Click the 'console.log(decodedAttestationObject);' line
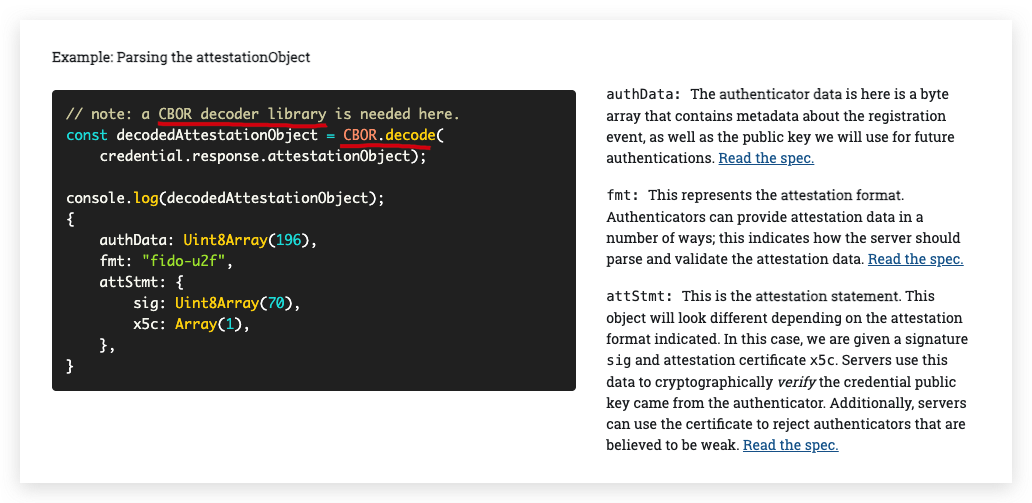Image resolution: width=1032 pixels, height=503 pixels. (x=225, y=198)
